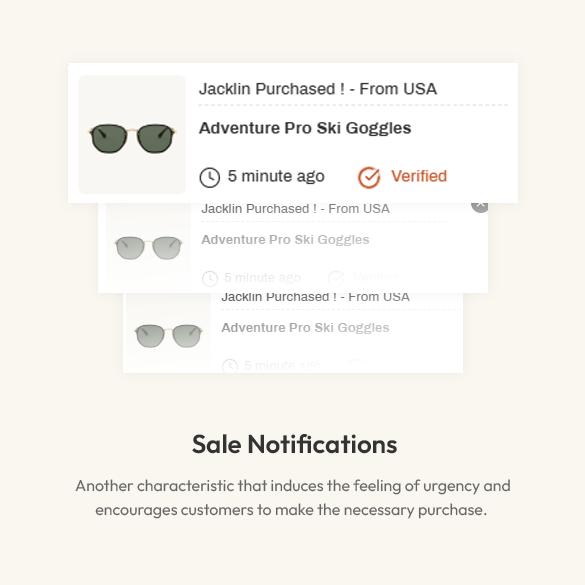This screenshot has width=585, height=585.
Task: Click faded verified check icon in middle card
Action: (x=336, y=278)
